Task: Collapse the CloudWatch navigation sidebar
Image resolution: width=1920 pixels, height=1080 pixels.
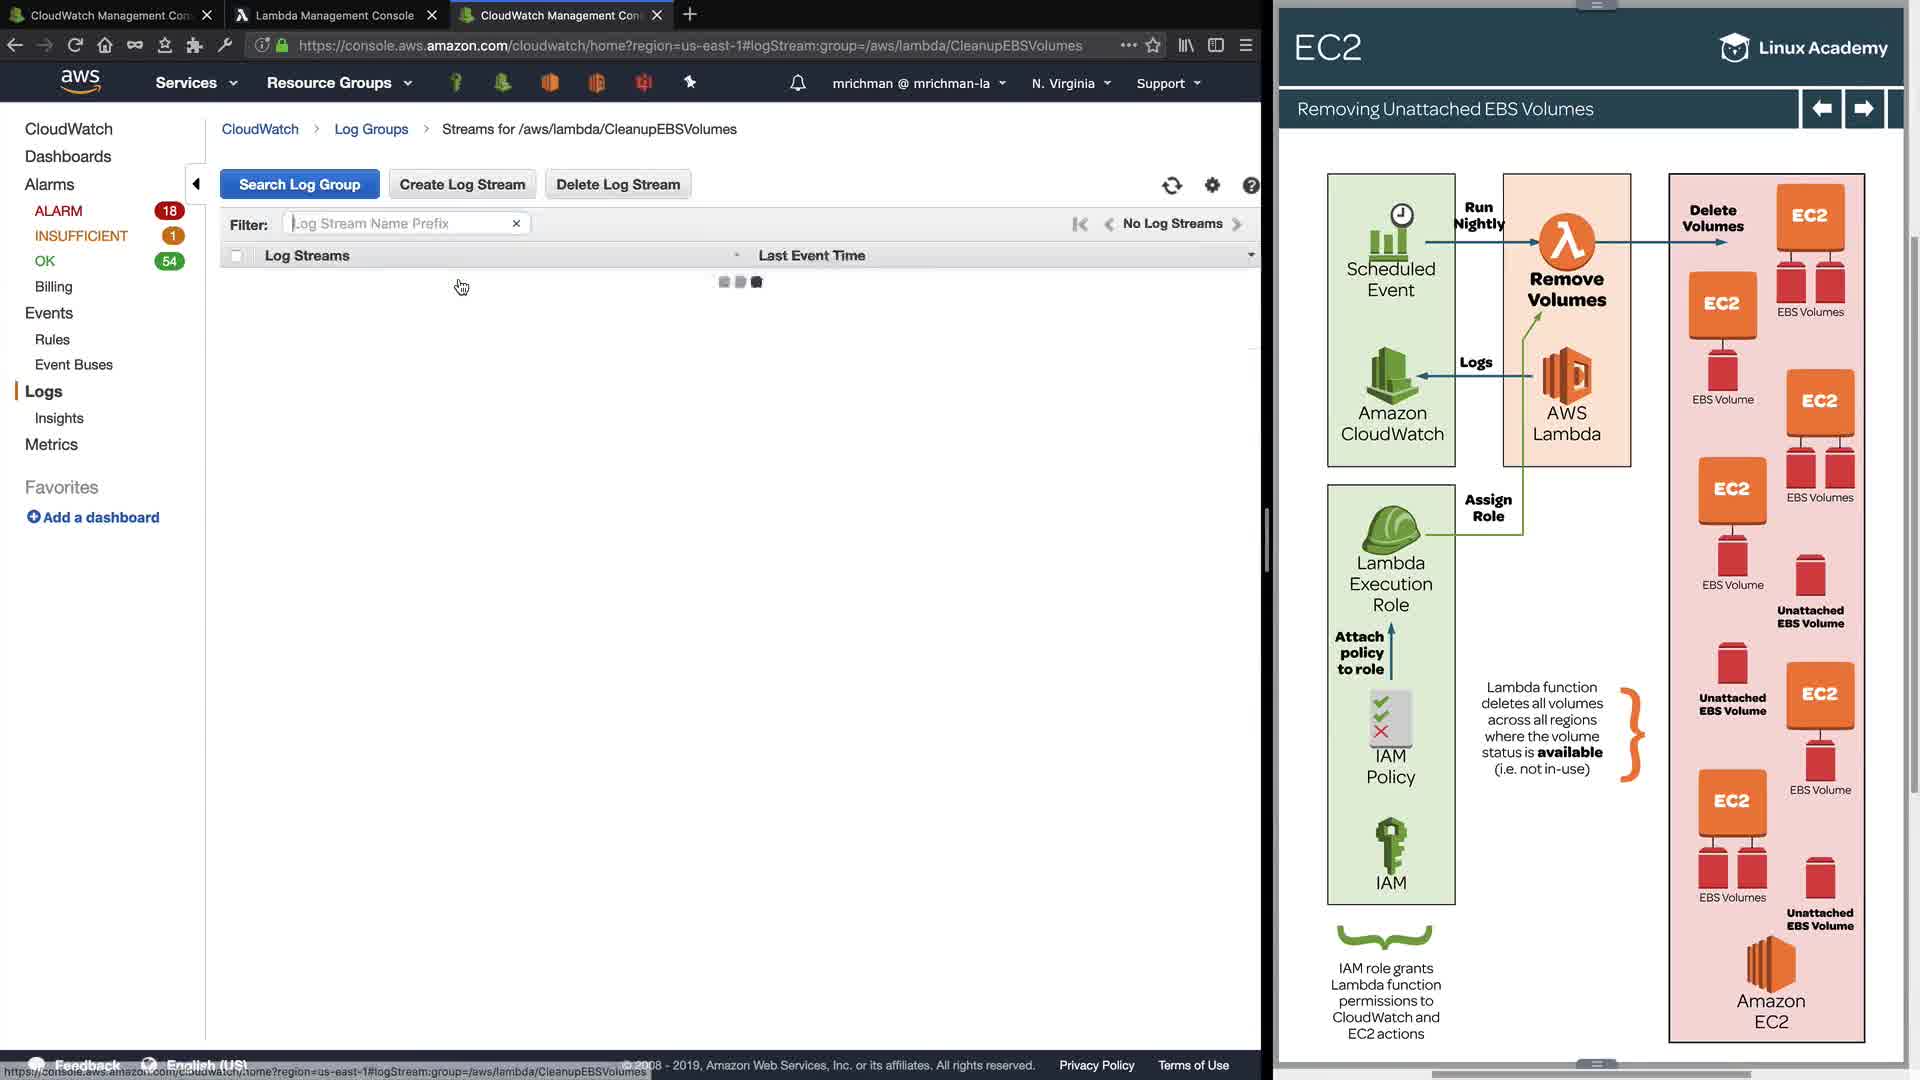Action: tap(196, 184)
